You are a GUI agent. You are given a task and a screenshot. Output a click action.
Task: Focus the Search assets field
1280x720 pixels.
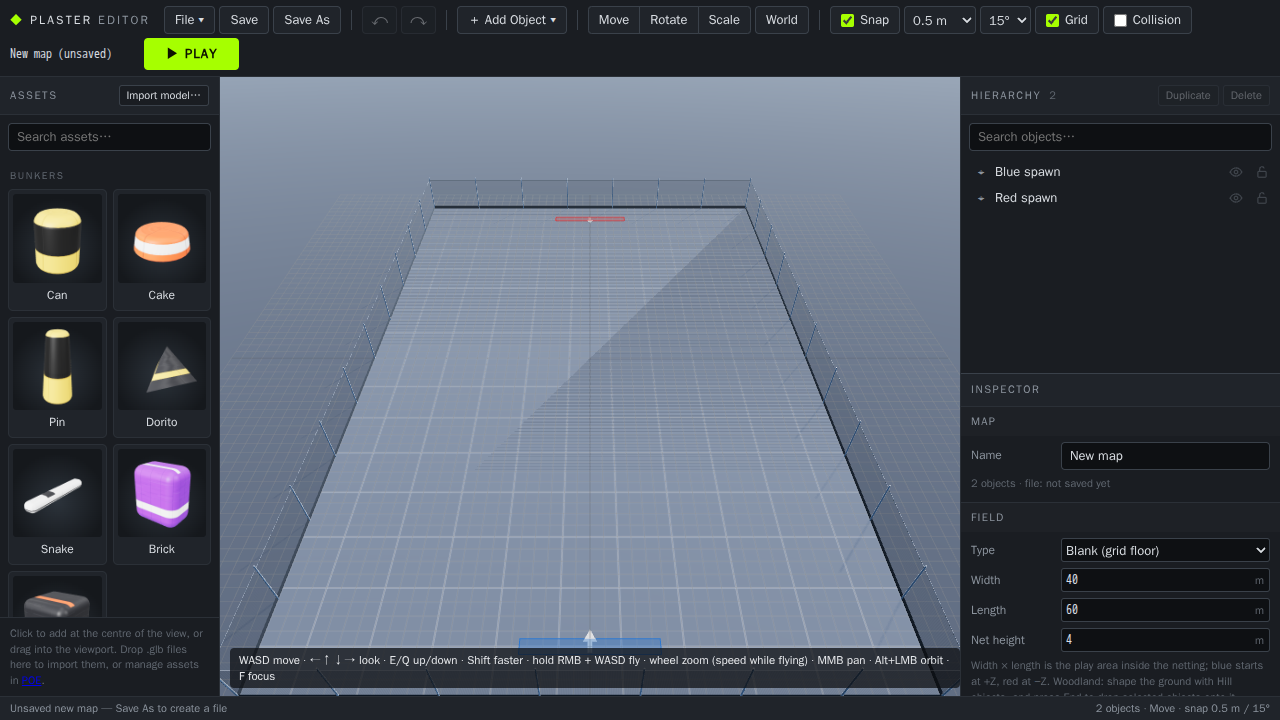click(110, 137)
